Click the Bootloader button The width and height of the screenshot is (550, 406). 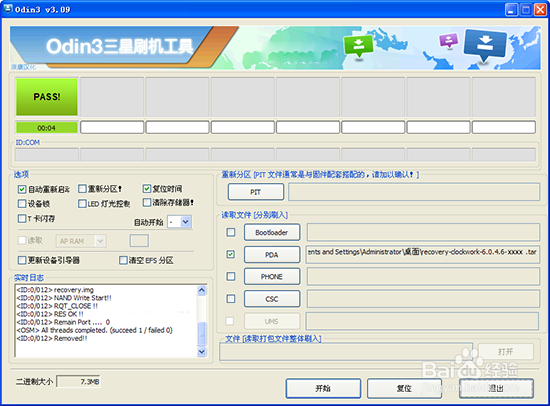[x=272, y=232]
